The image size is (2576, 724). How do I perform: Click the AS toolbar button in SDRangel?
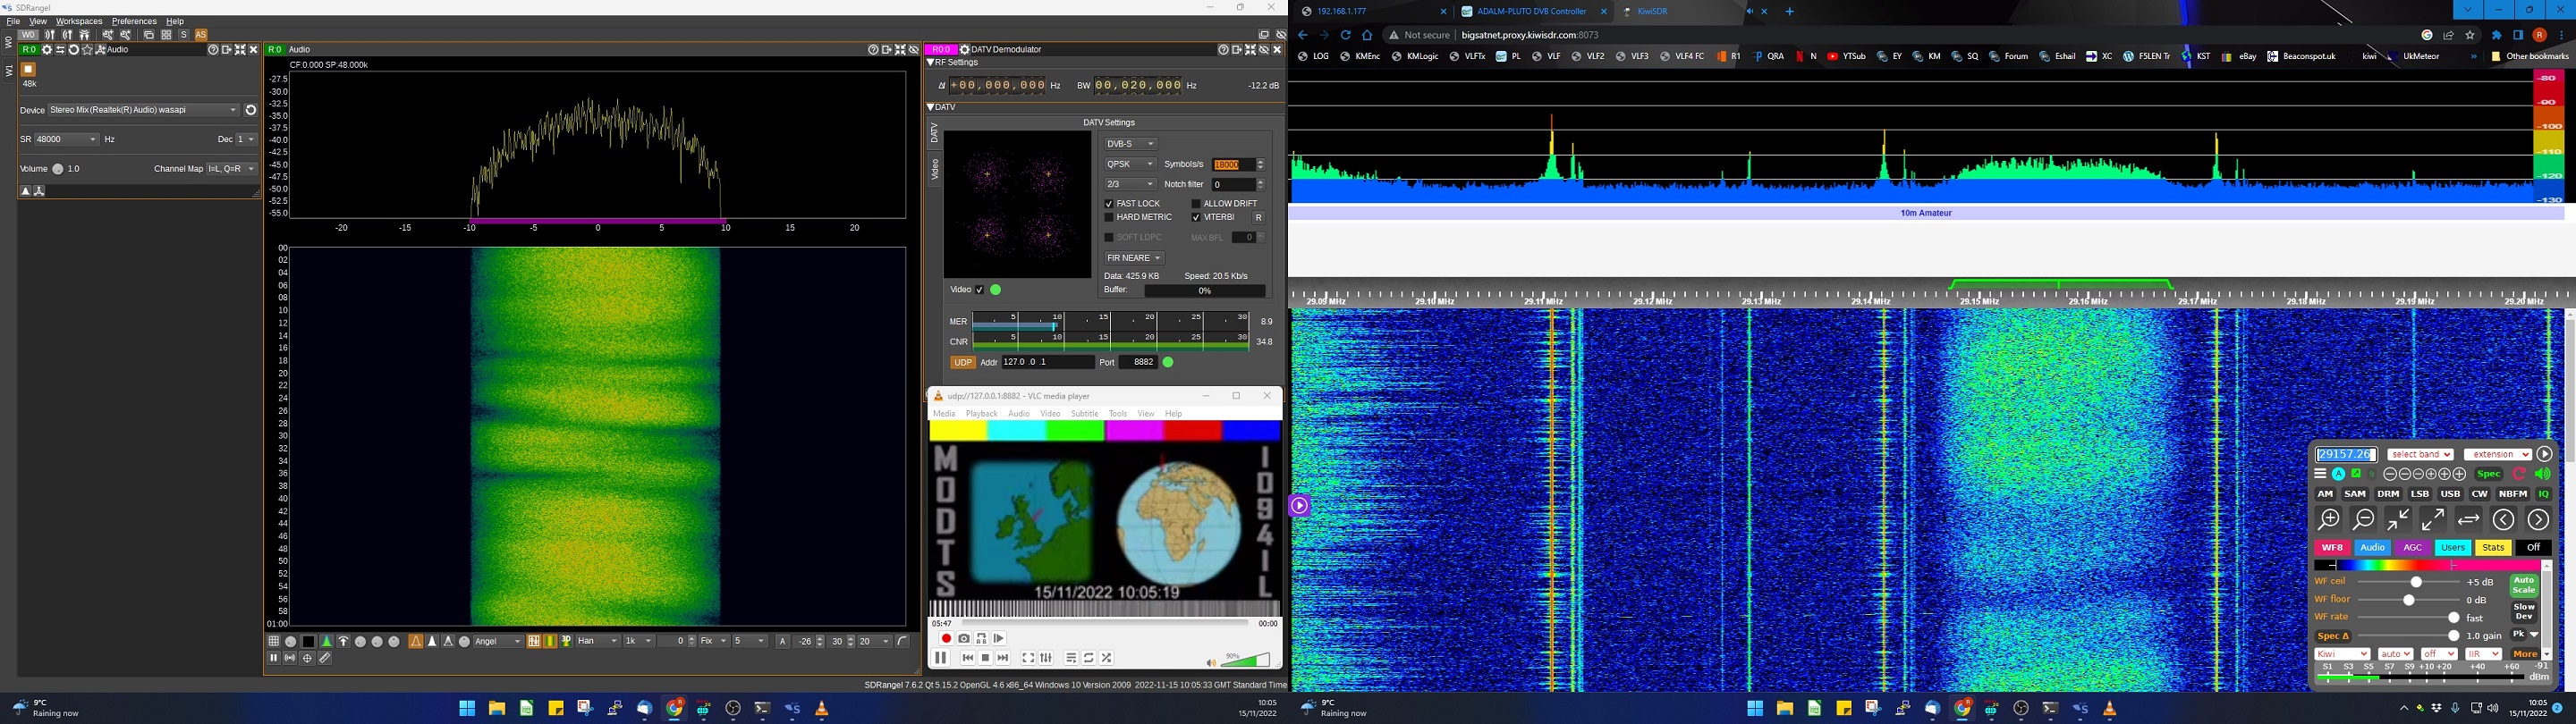coord(201,35)
